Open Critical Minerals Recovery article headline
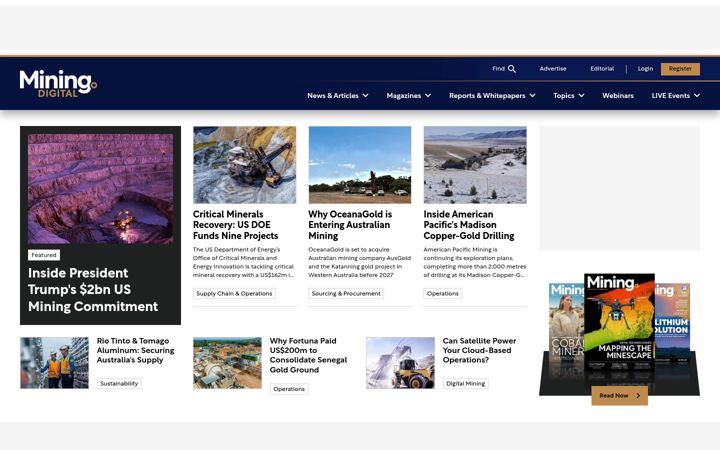720x450 pixels. coord(236,225)
